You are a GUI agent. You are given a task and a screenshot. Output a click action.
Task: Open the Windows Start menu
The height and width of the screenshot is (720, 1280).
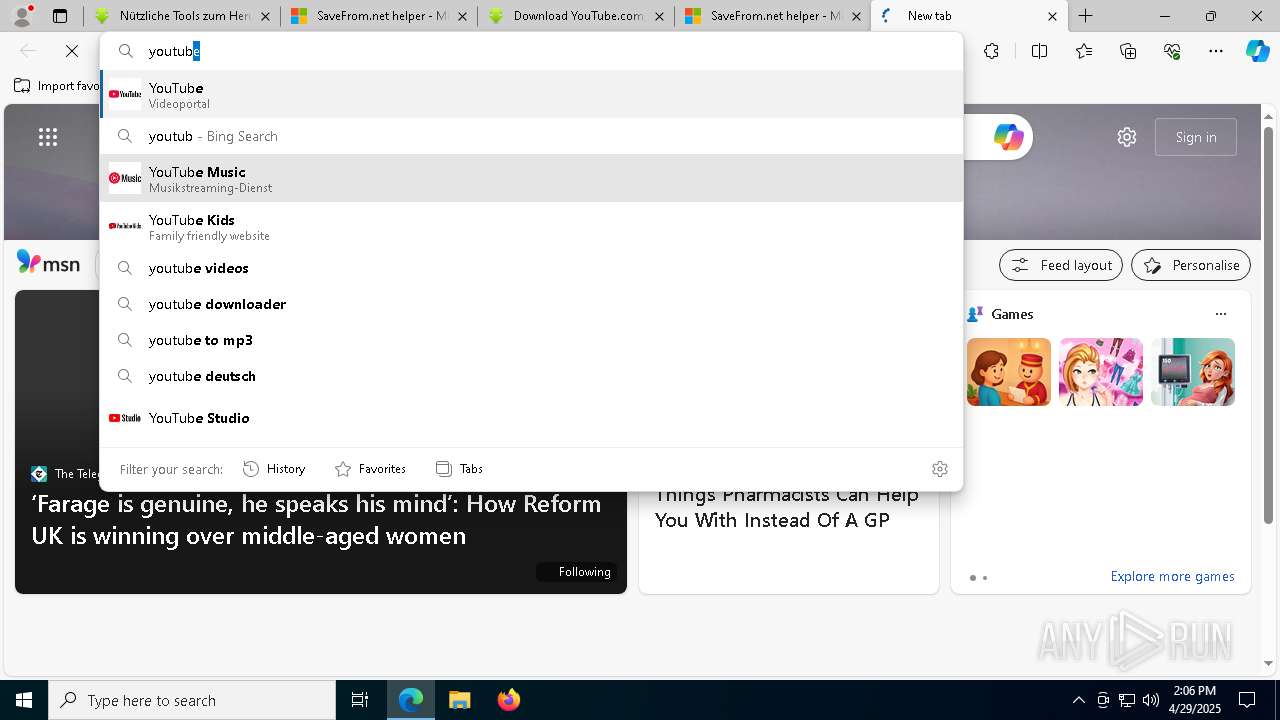(24, 700)
